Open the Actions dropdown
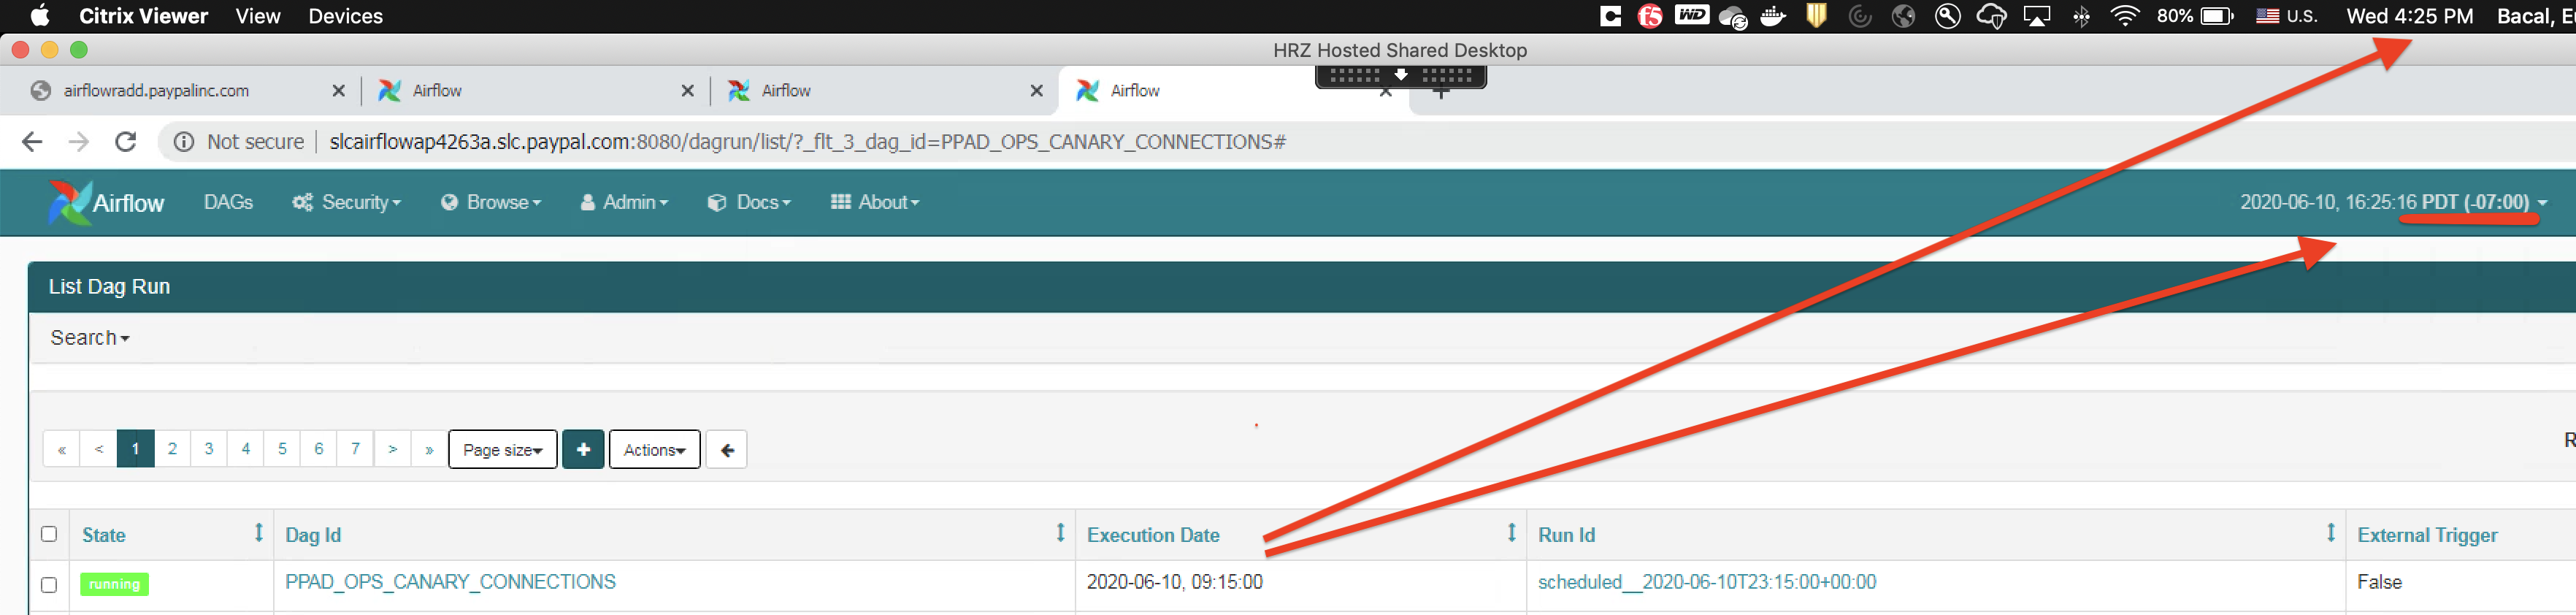The height and width of the screenshot is (615, 2576). coord(655,450)
